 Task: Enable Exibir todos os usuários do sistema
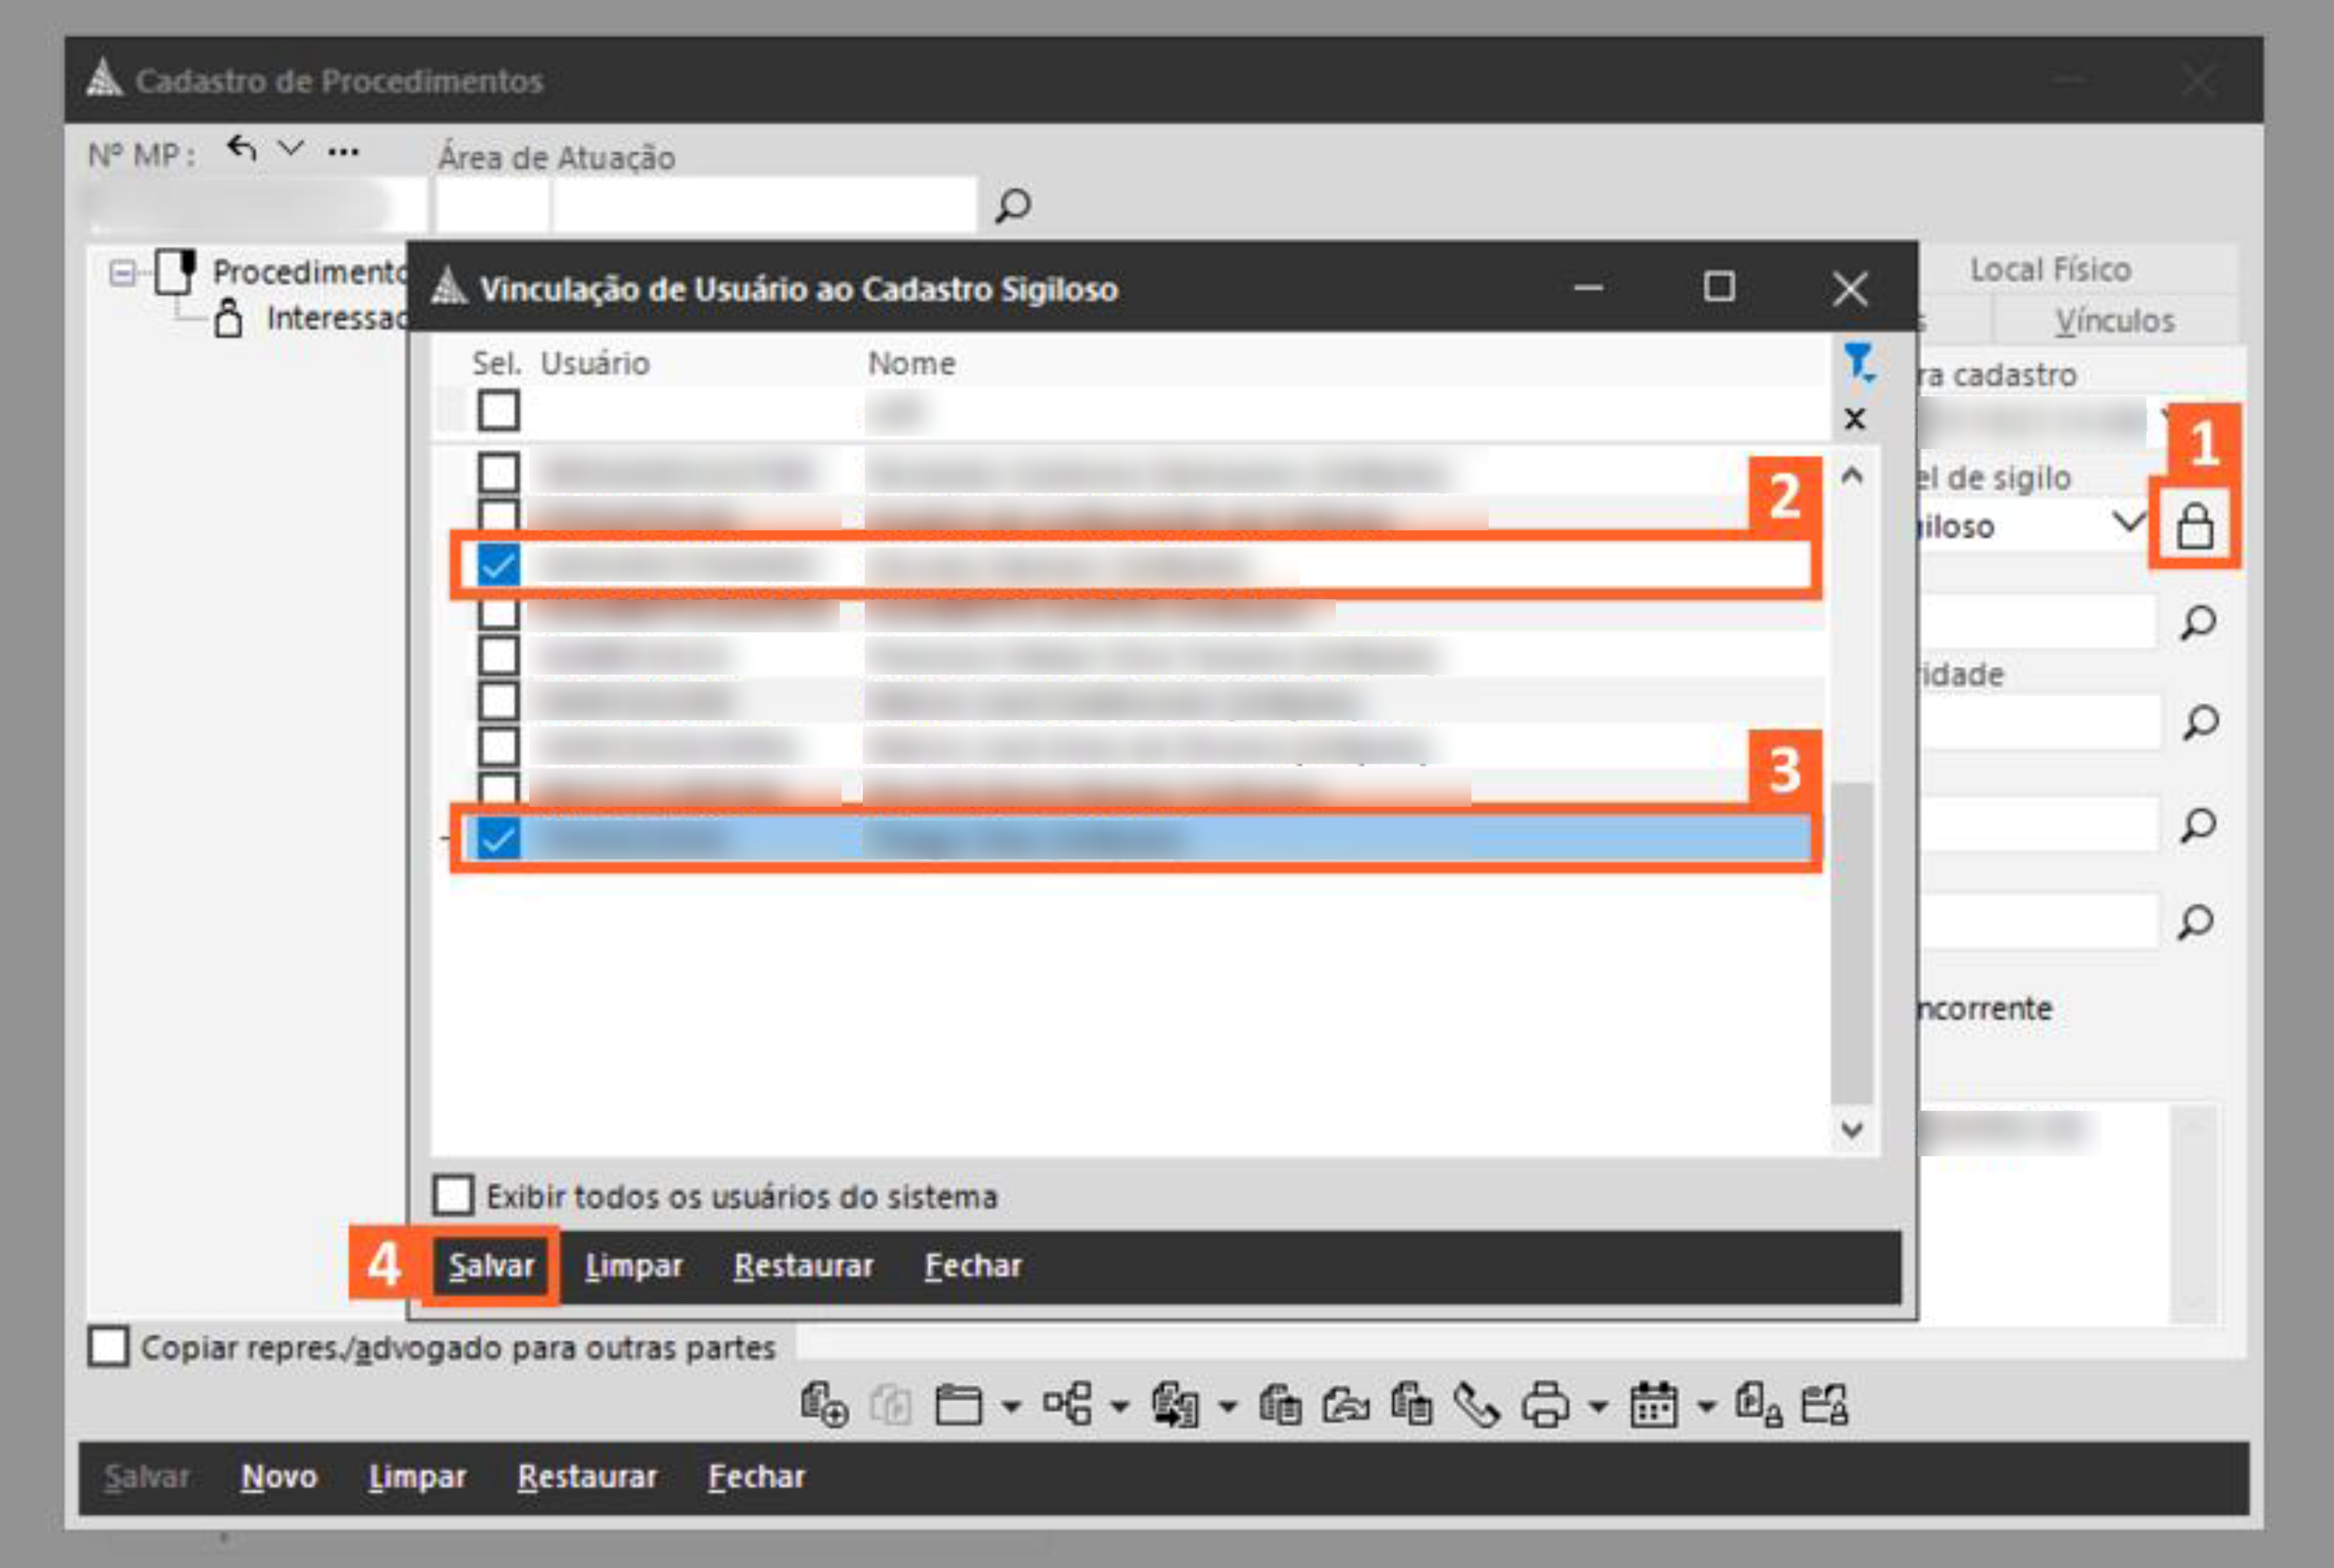453,1195
